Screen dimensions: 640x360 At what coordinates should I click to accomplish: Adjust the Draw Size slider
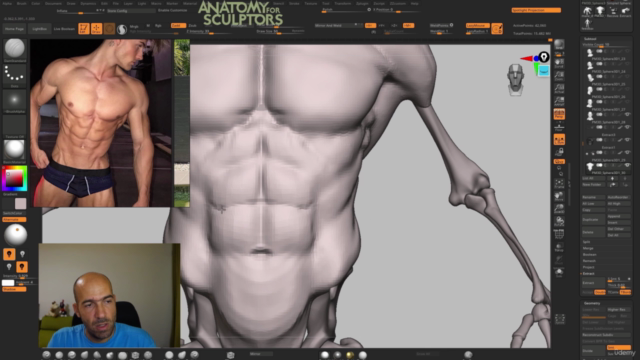point(280,31)
